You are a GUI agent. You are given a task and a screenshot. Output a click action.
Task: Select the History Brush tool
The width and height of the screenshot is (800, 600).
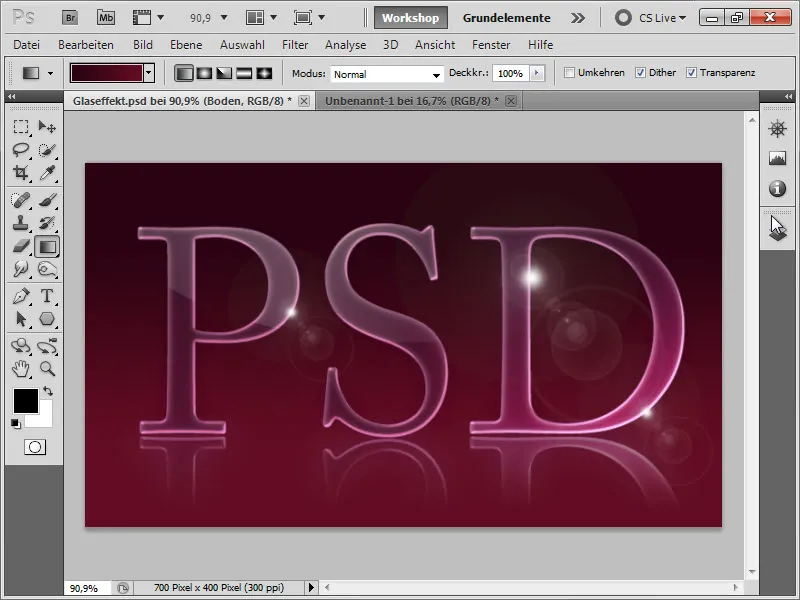click(x=47, y=223)
